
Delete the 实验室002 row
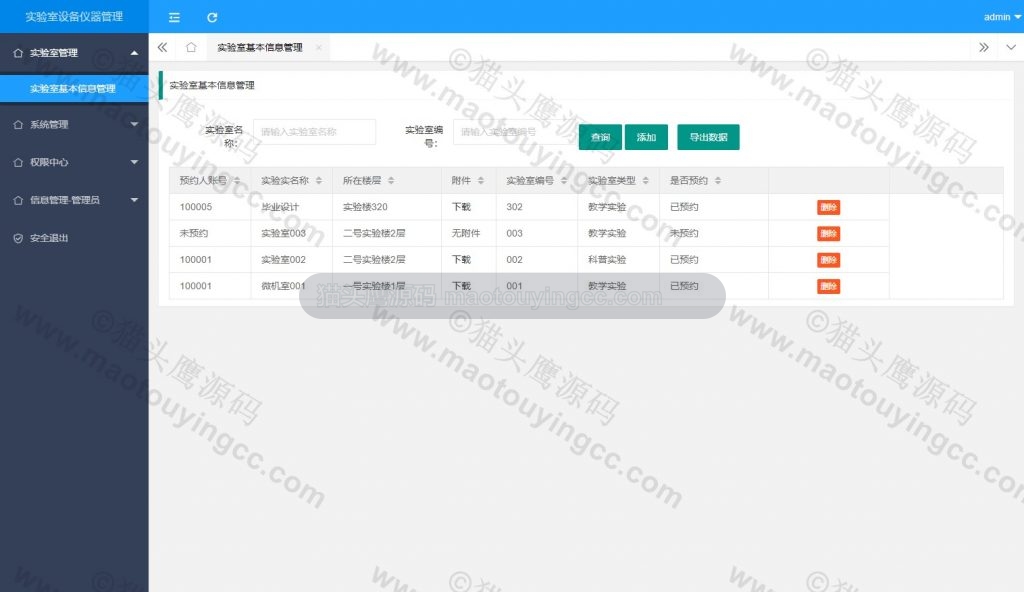(x=828, y=260)
